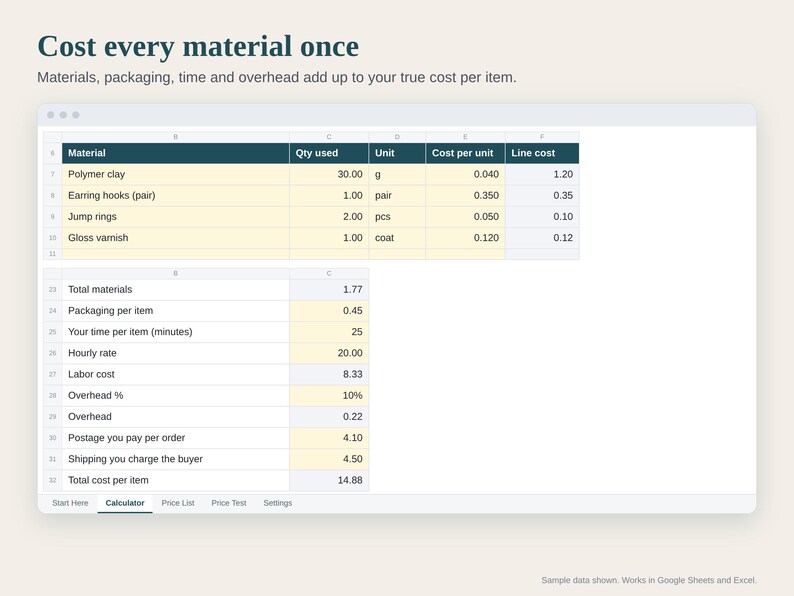Click 'Shipping you charge the buyer' label
This screenshot has width=794, height=596.
pos(175,459)
